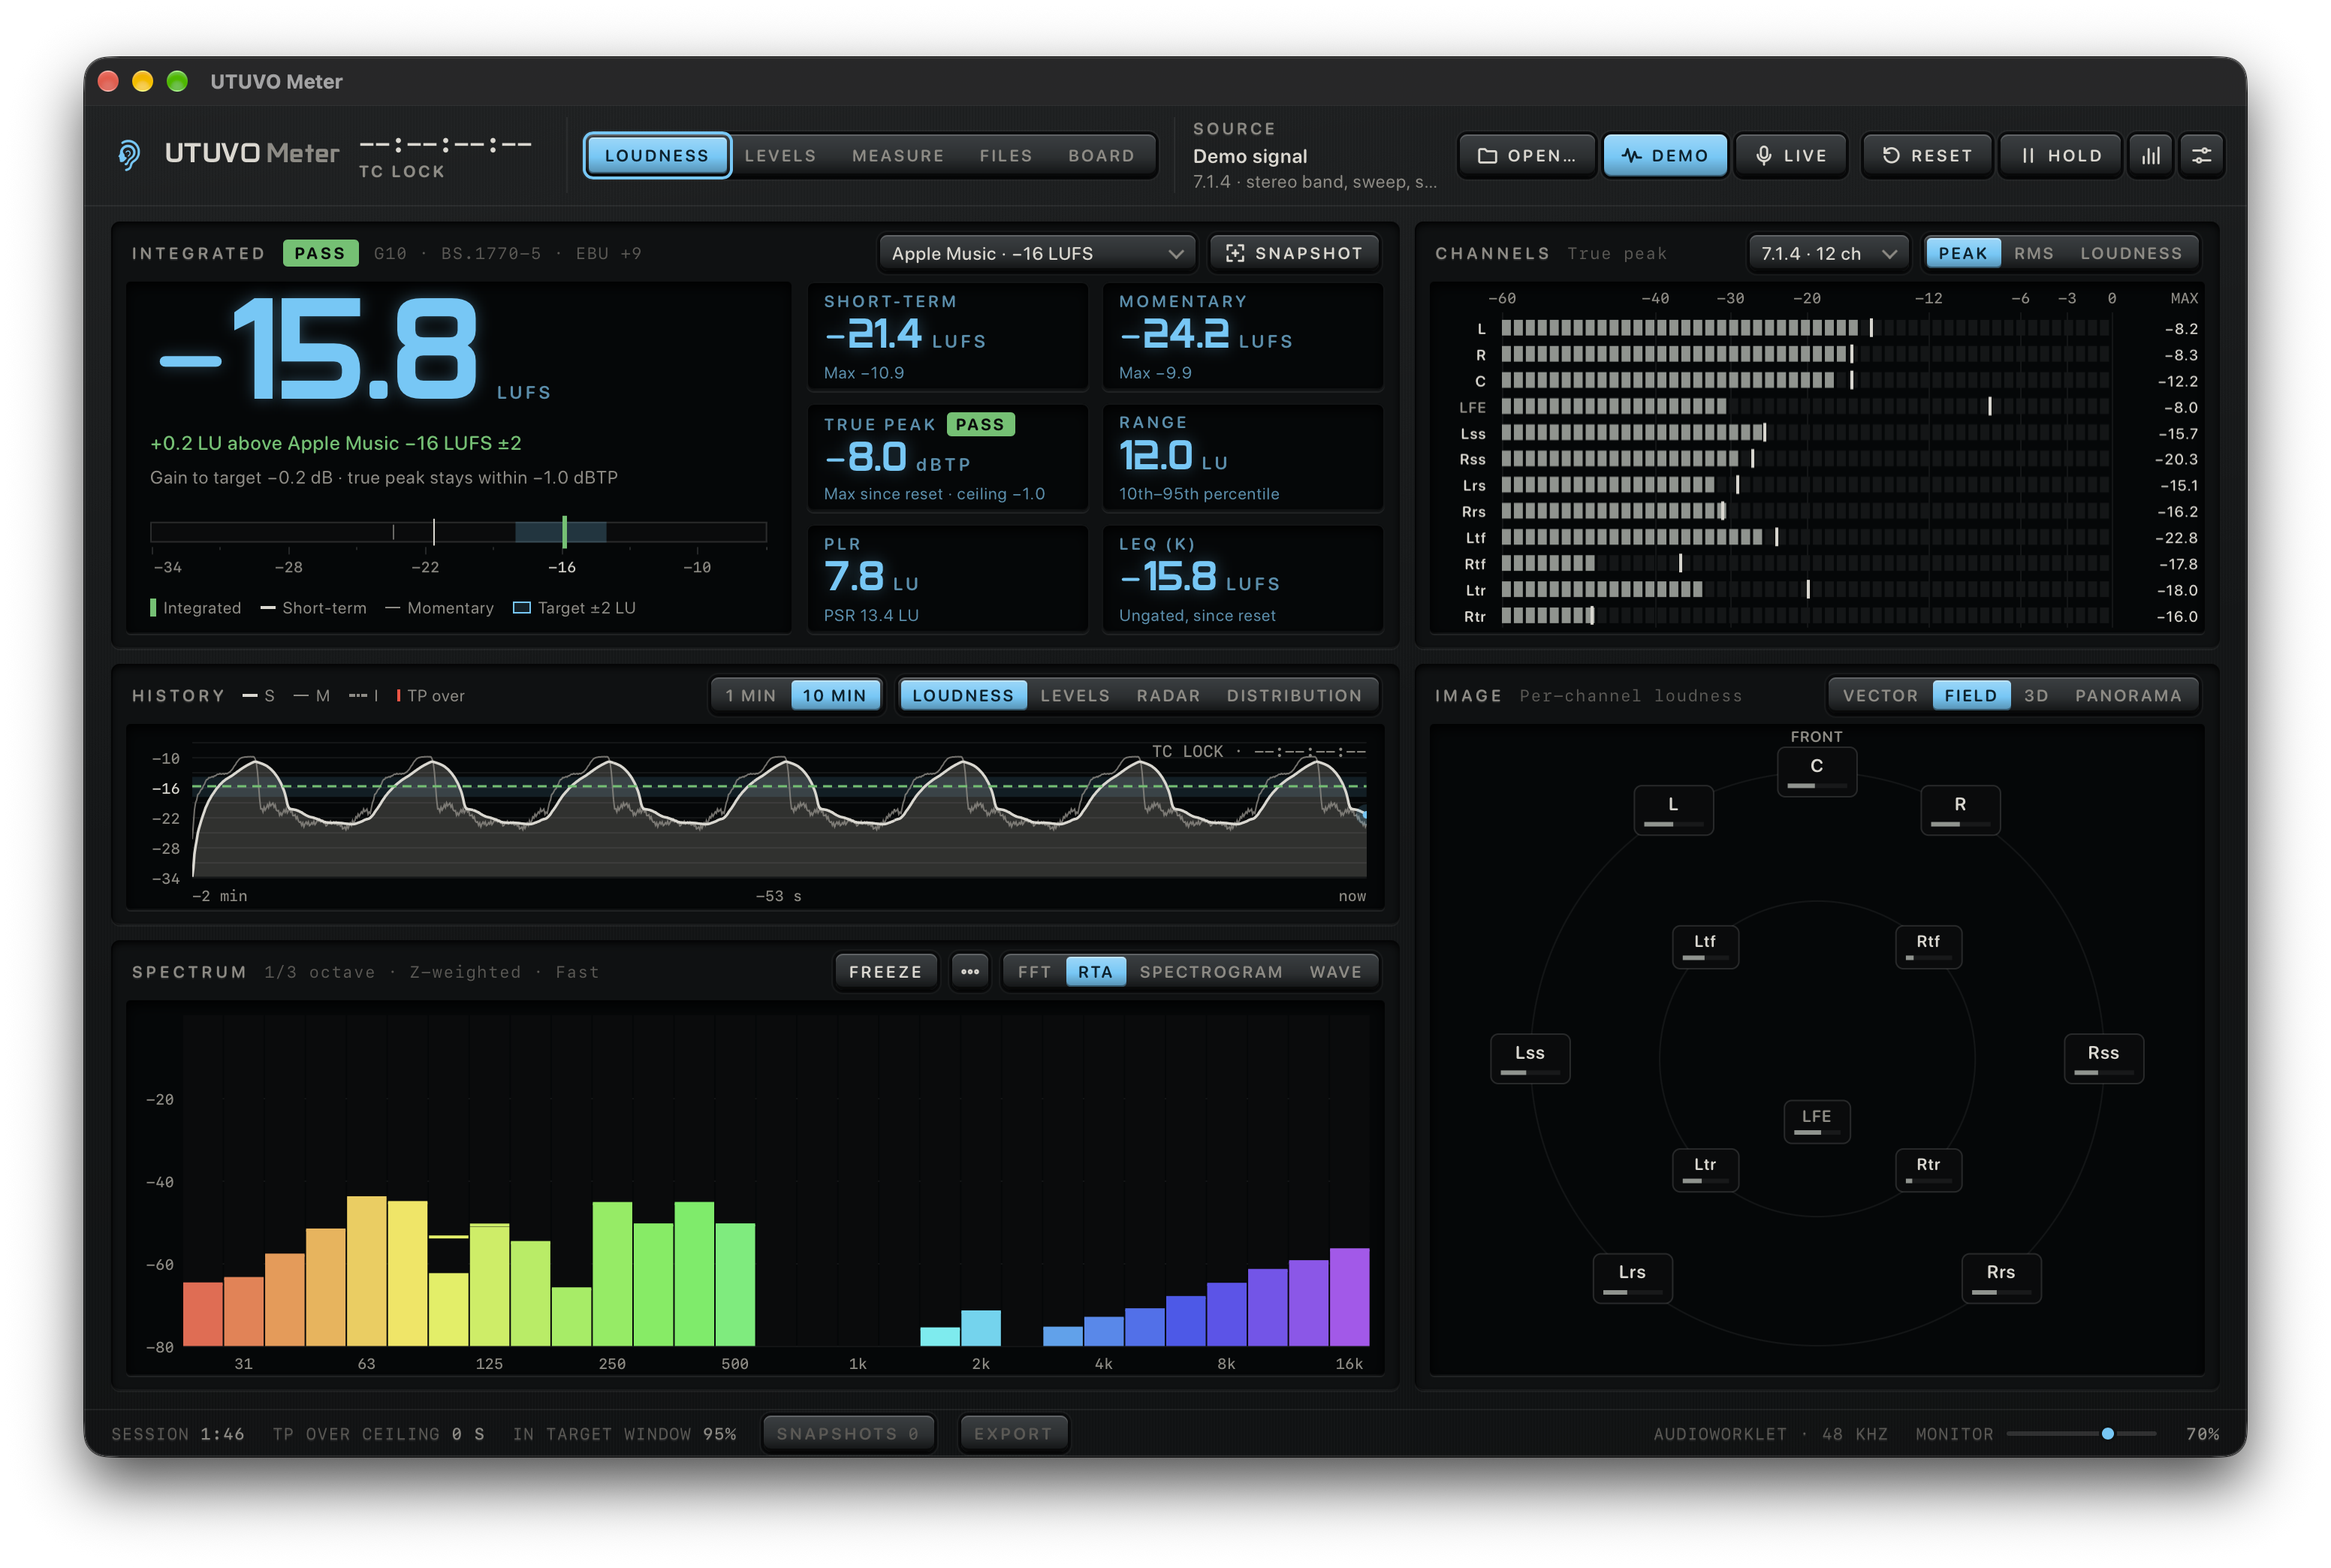The image size is (2331, 1568).
Task: Click the capture icon in the SNAPSHOT button
Action: (x=1235, y=253)
